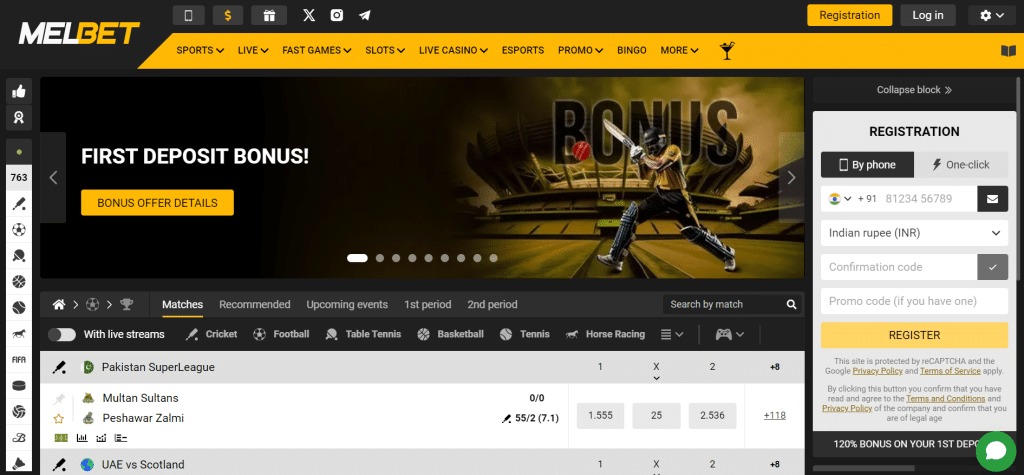Viewport: 1024px width, 475px height.
Task: Expand the PROMO menu
Action: point(580,50)
